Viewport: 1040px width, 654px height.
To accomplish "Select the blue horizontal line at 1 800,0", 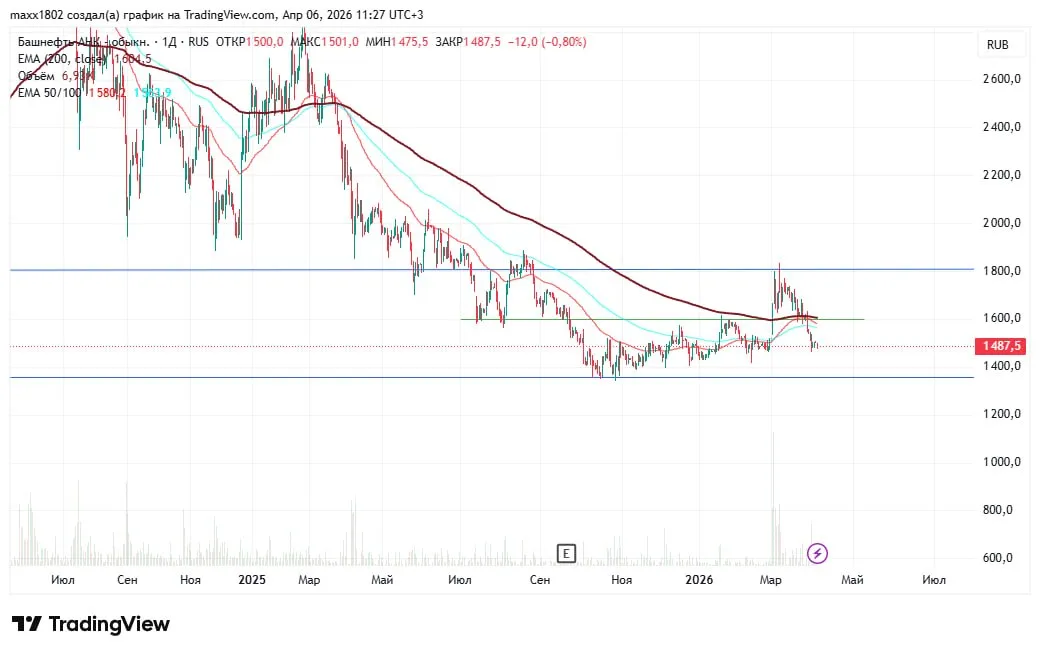I will pos(300,270).
